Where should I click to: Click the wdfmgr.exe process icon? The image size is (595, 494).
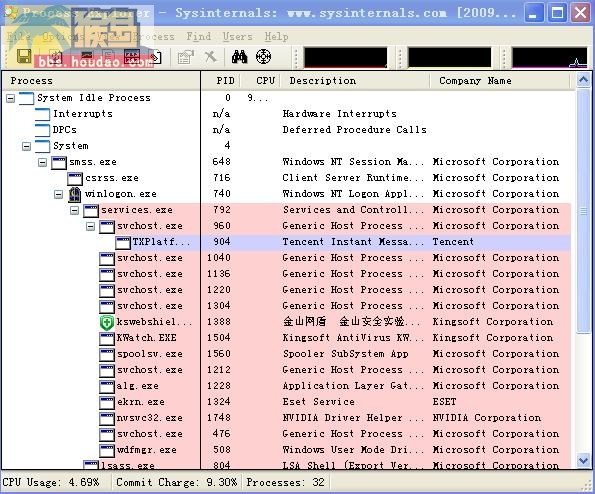click(107, 450)
